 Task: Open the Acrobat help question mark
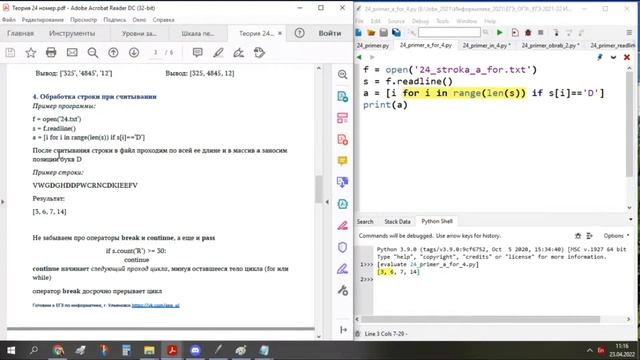(299, 33)
